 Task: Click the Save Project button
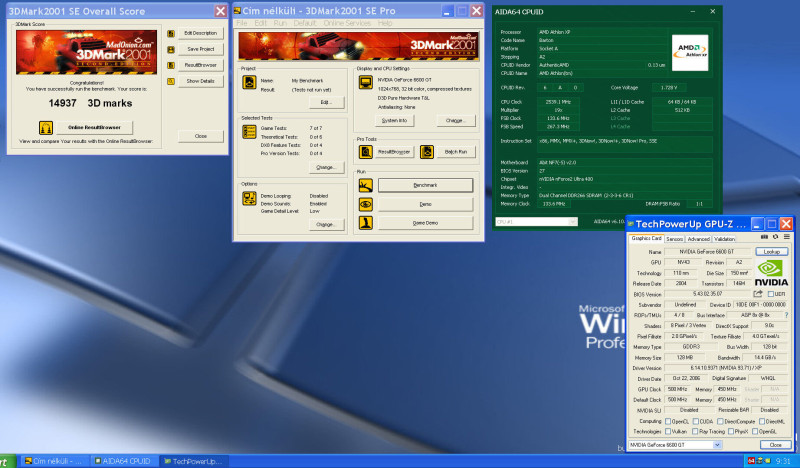pos(201,49)
